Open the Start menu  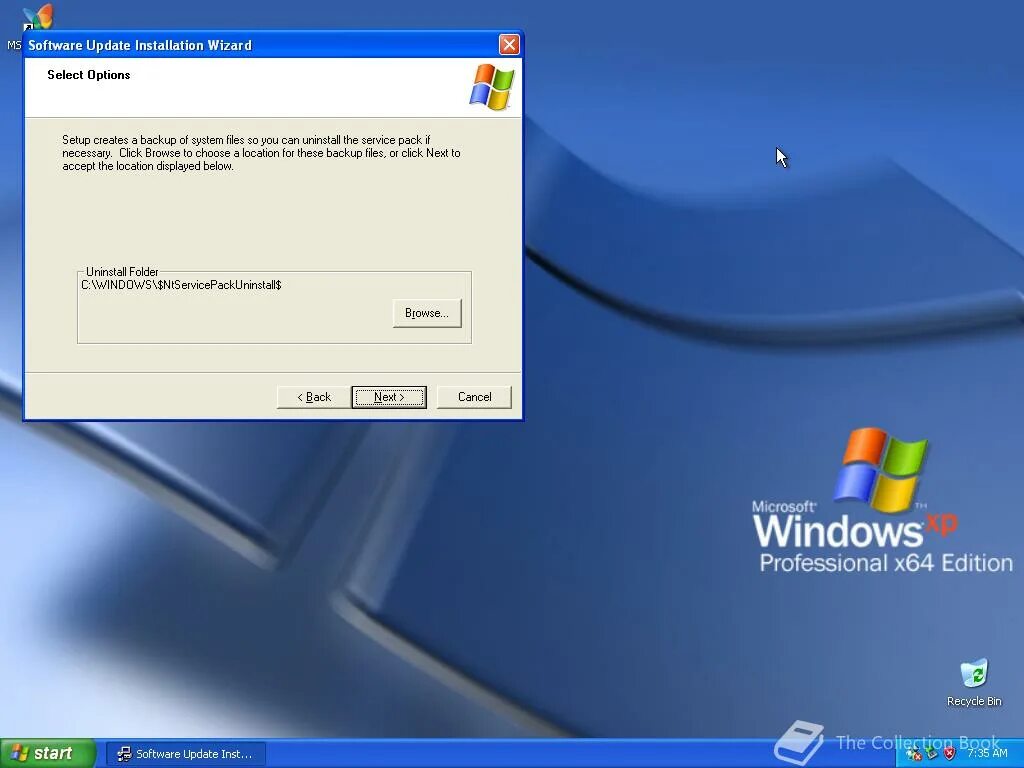(x=48, y=753)
